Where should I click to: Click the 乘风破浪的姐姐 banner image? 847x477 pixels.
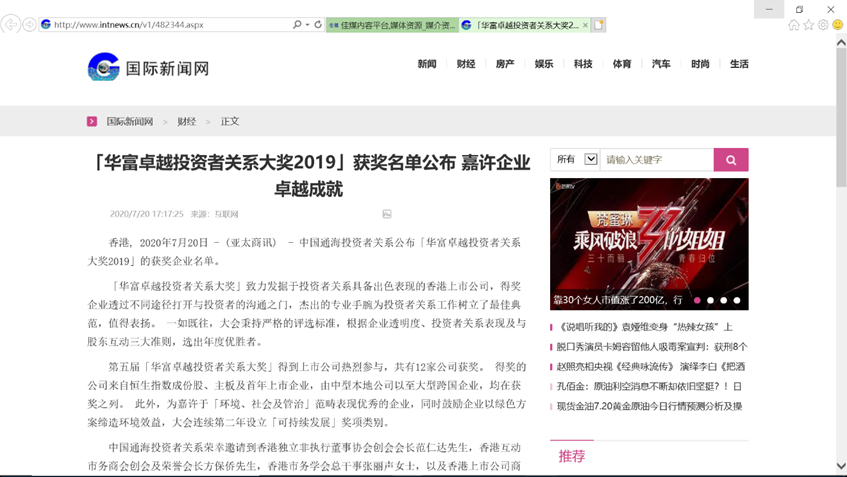[x=649, y=244]
